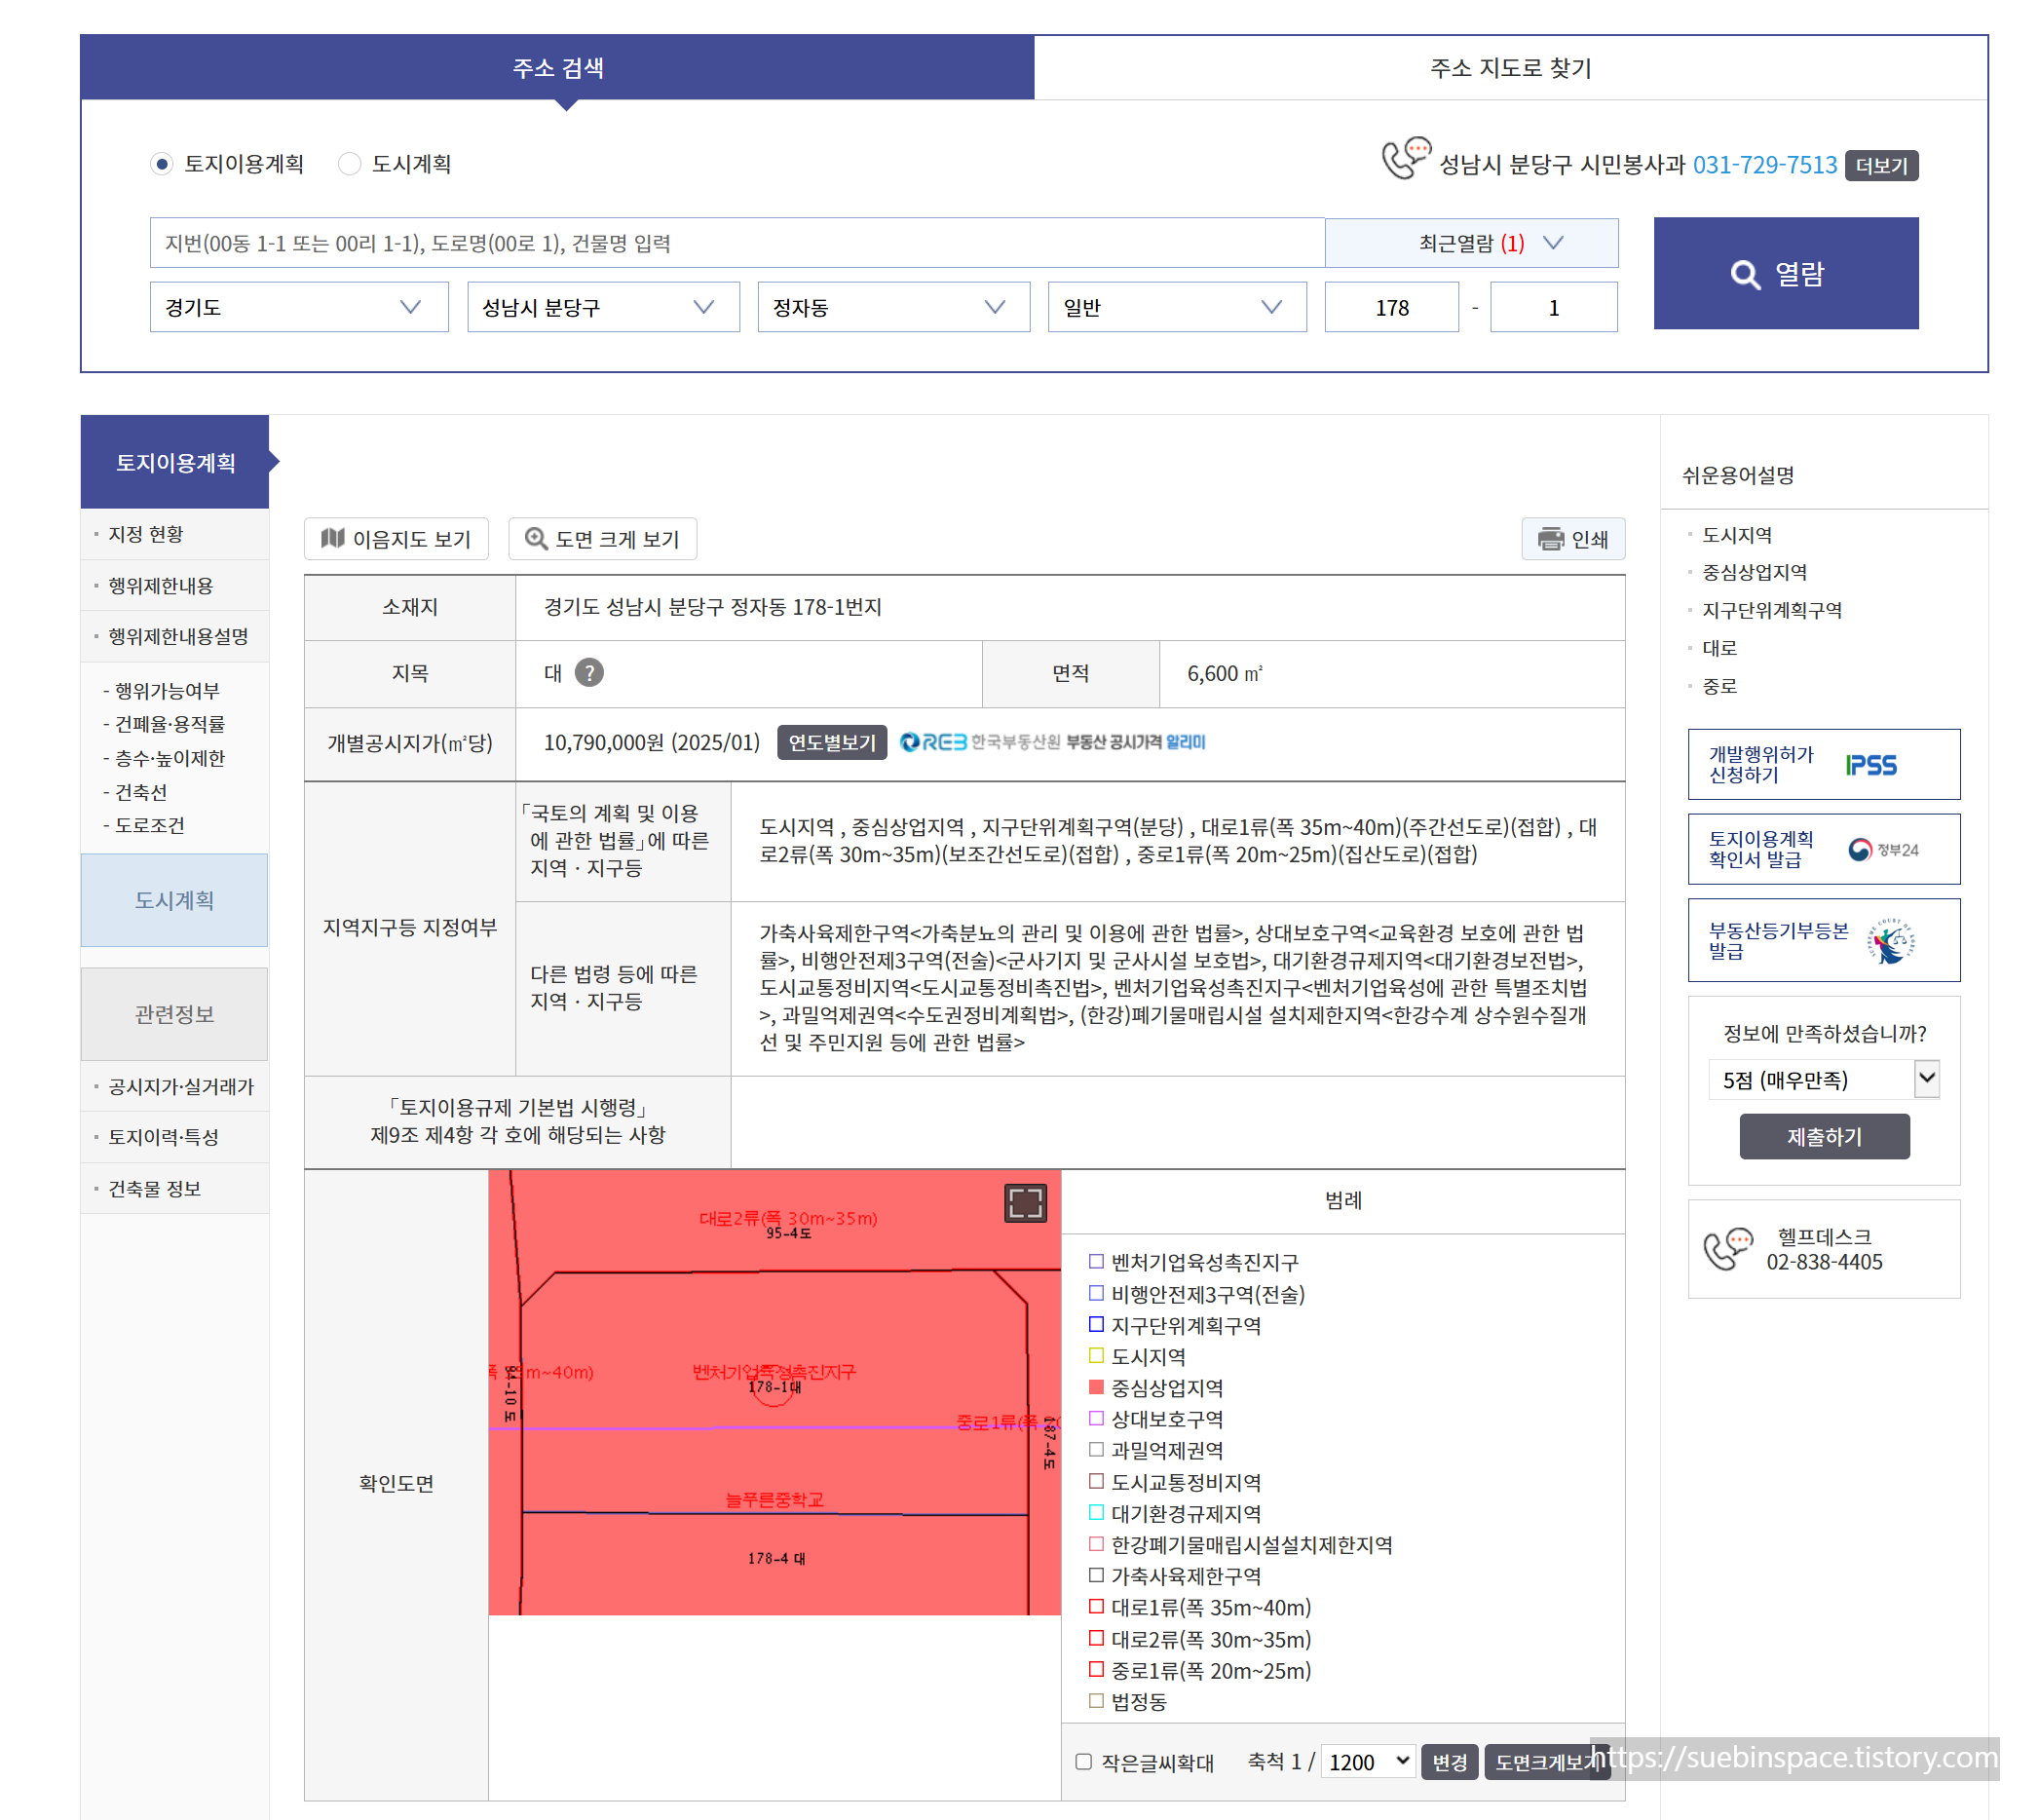Open the 행위제한내용 sidebar menu item
The height and width of the screenshot is (1820, 2039).
tap(161, 585)
